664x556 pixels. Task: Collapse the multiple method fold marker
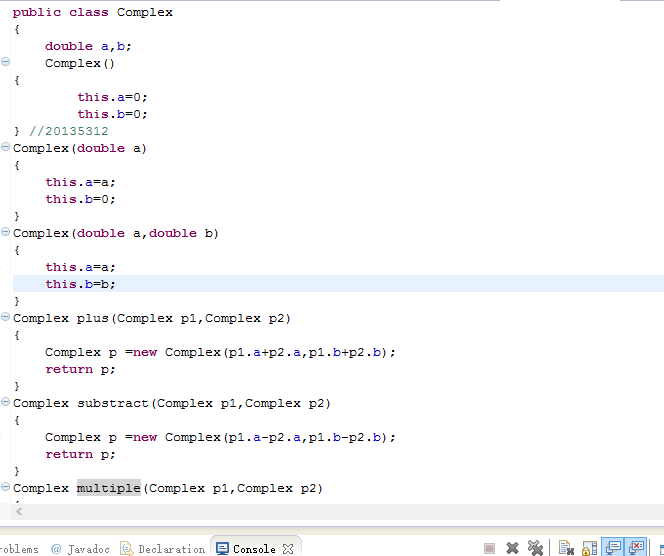(5, 487)
